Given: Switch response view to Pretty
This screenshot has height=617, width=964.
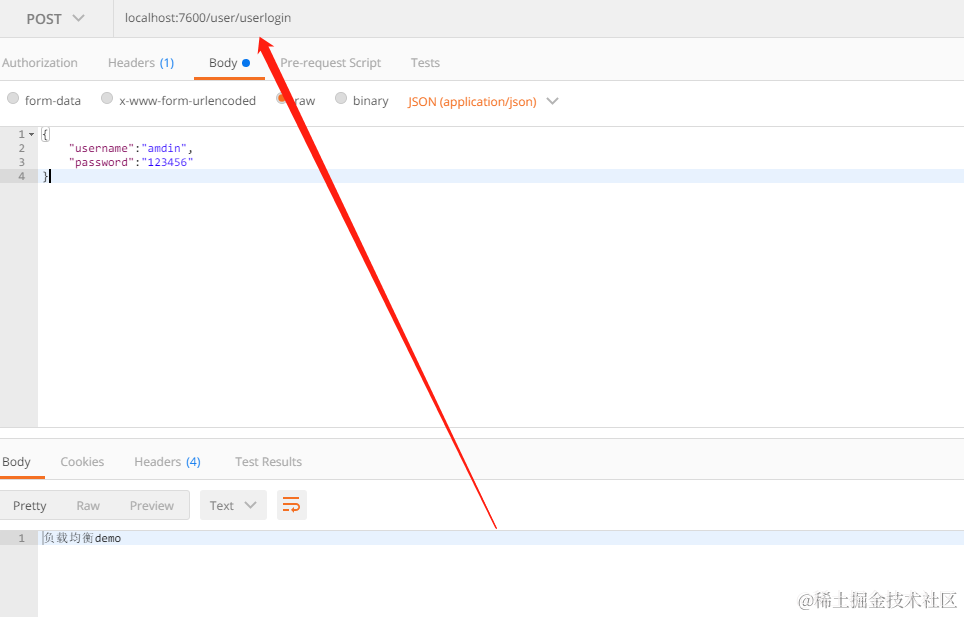Looking at the screenshot, I should pos(30,505).
